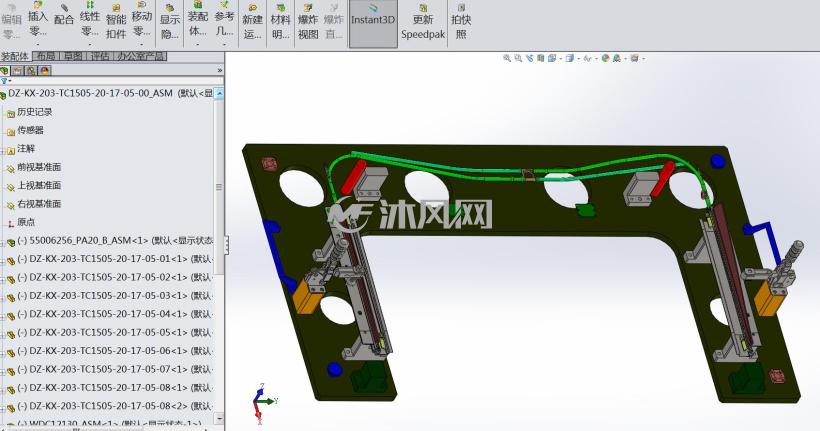The image size is (820, 431).
Task: Click Display Style cube icon
Action: [x=570, y=58]
